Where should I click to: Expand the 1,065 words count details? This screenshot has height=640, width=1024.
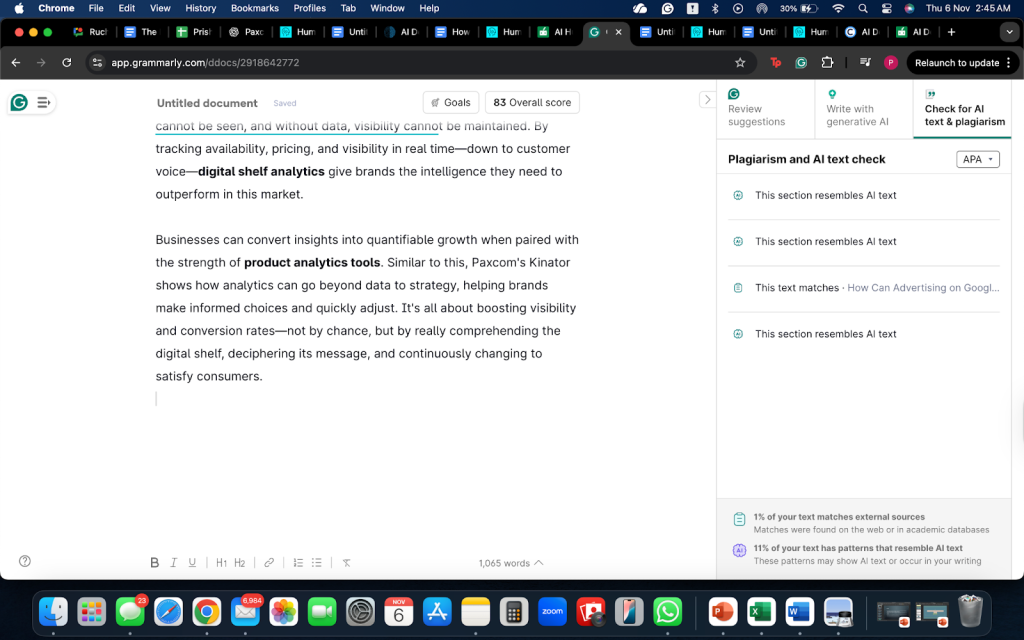(x=511, y=563)
